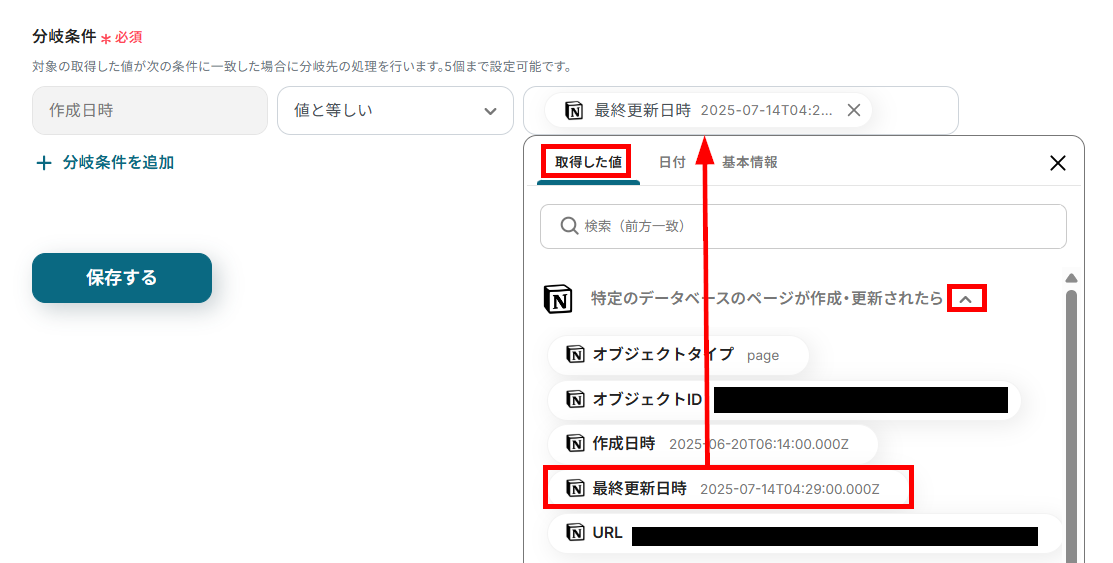Screen dimensions: 1113x563
Task: Click the 保存する button
Action: point(122,278)
